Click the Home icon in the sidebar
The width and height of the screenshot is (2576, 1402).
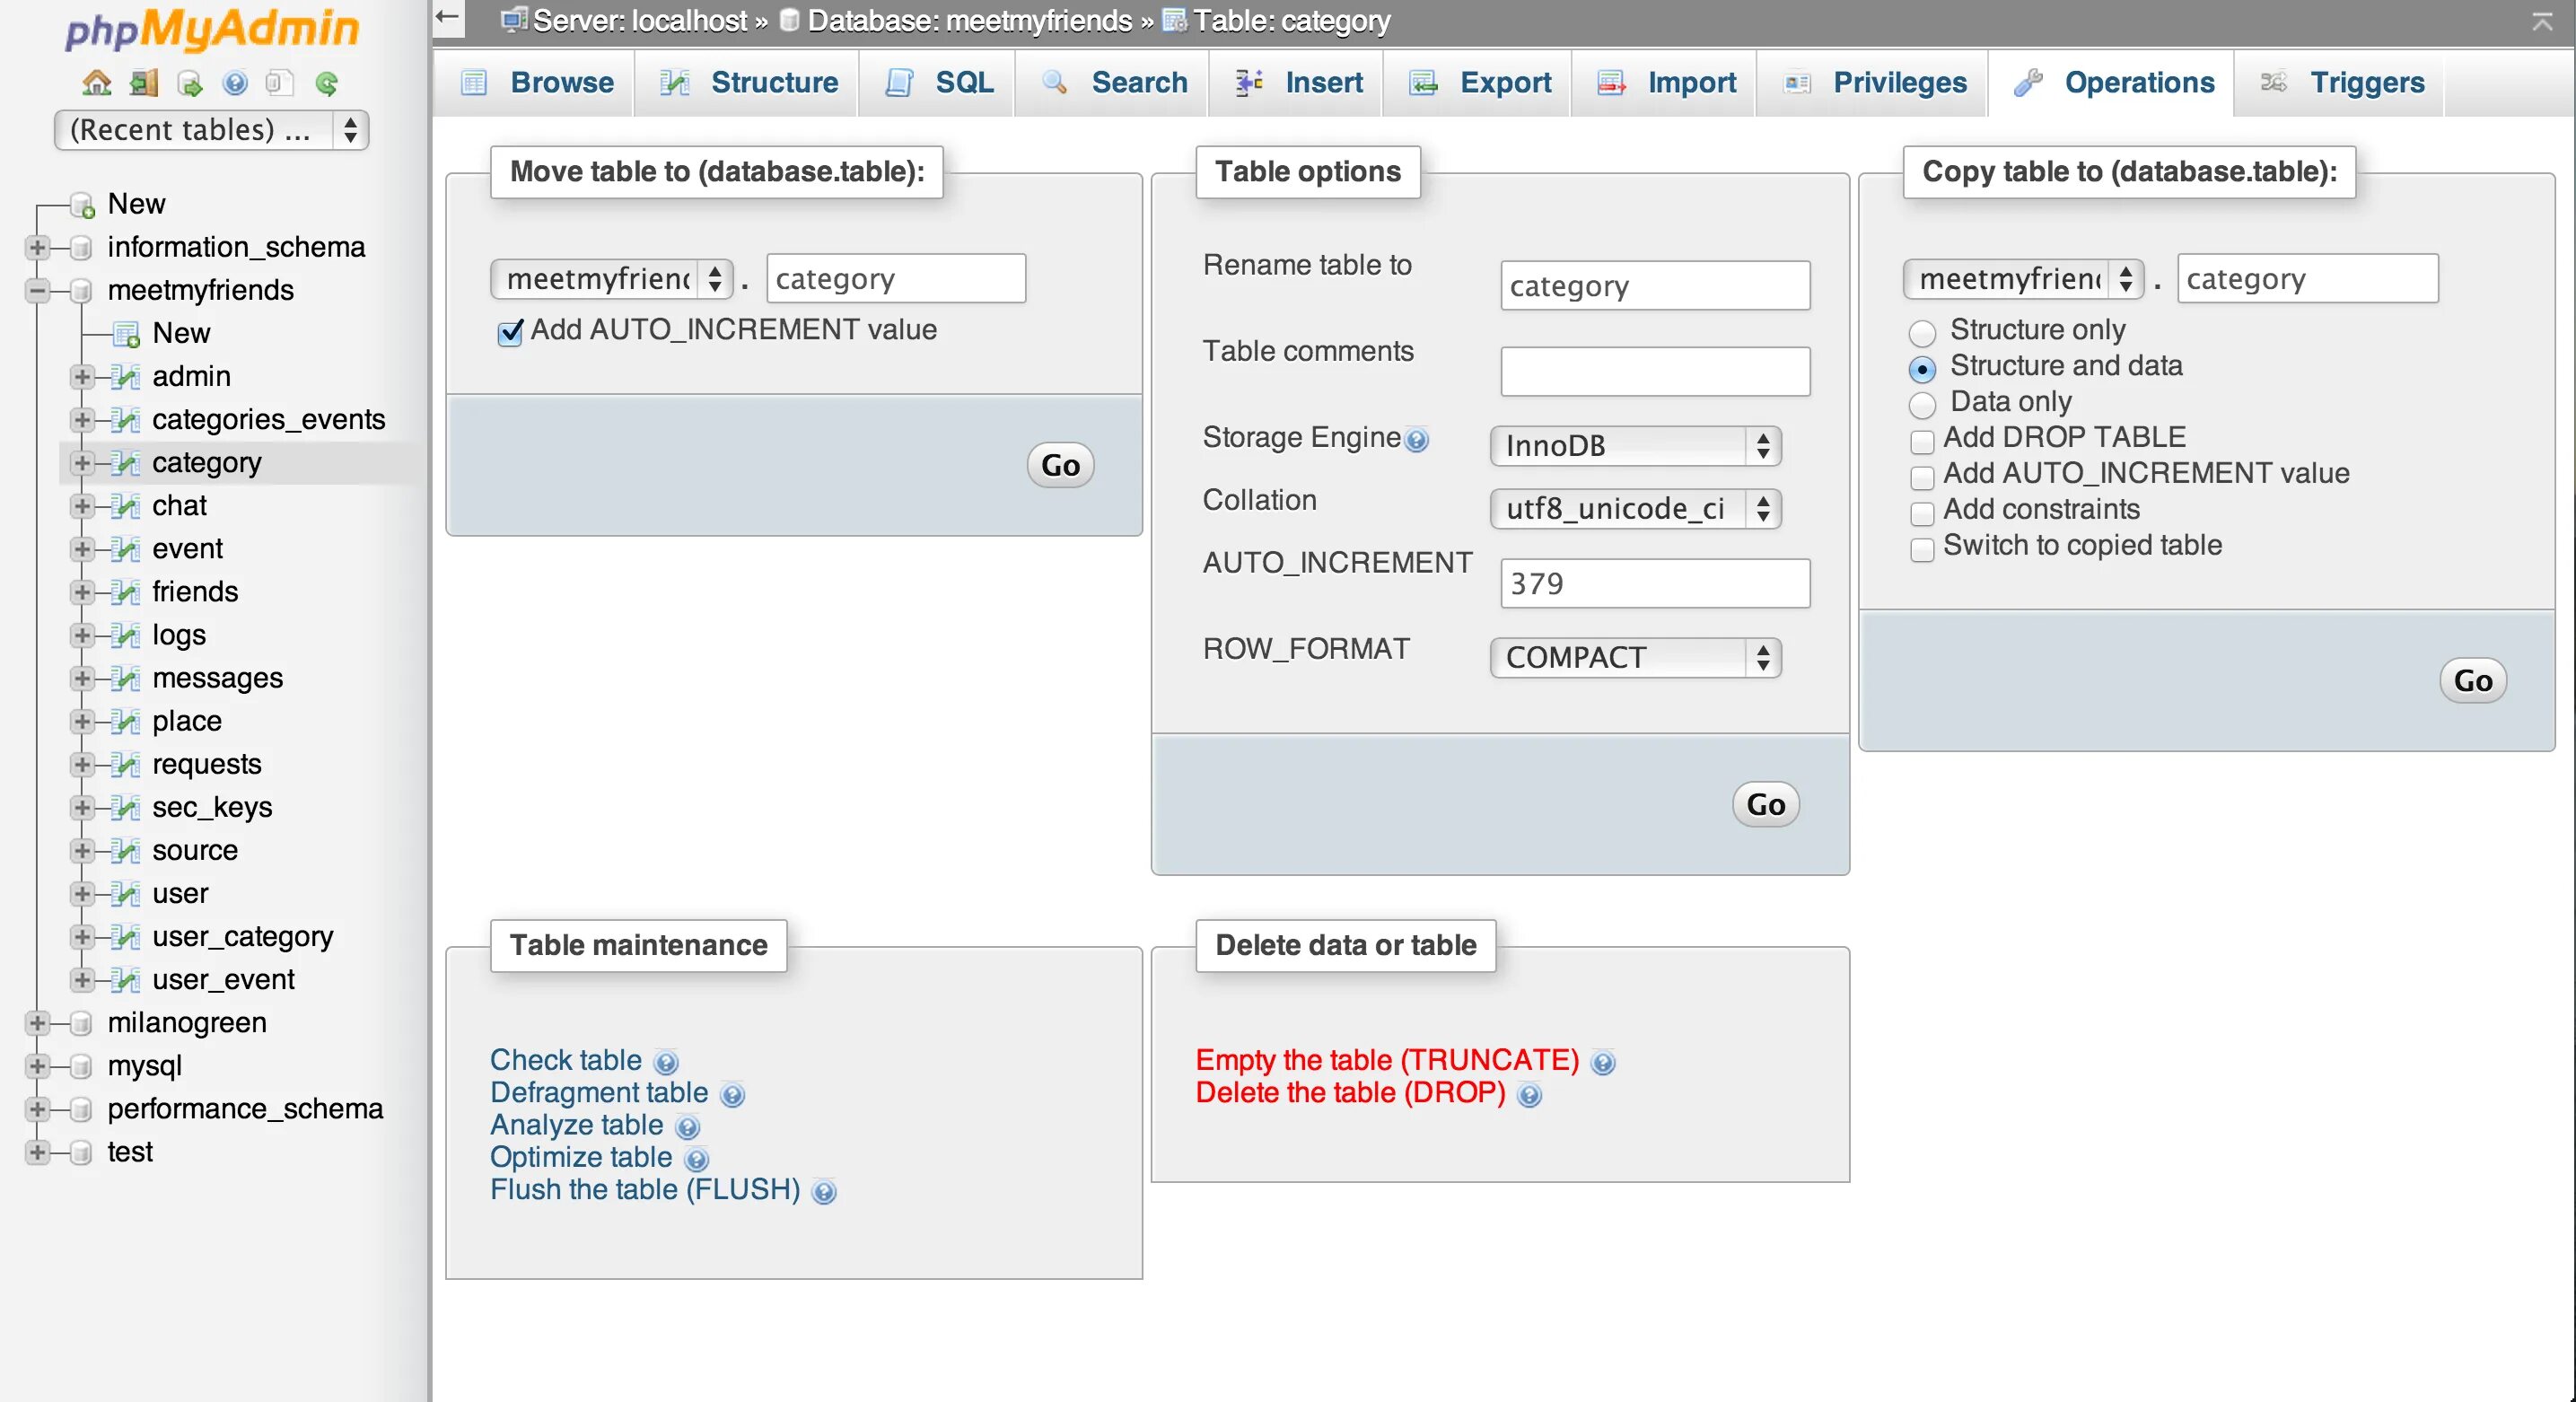97,83
